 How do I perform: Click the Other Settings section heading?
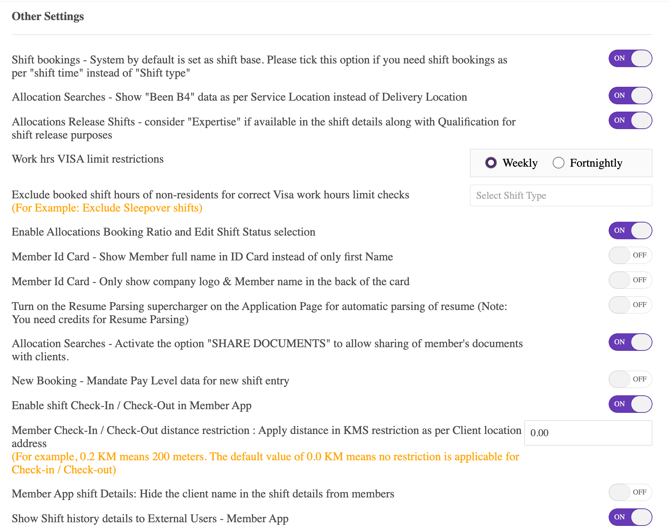[x=48, y=17]
